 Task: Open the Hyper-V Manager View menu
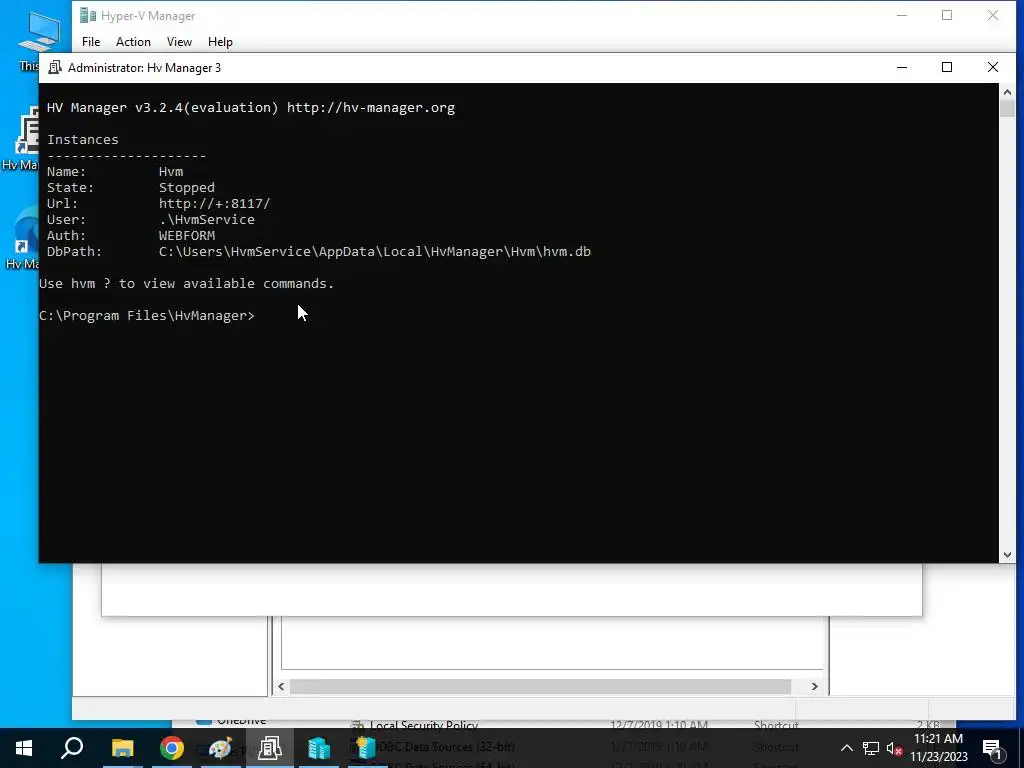(x=179, y=42)
